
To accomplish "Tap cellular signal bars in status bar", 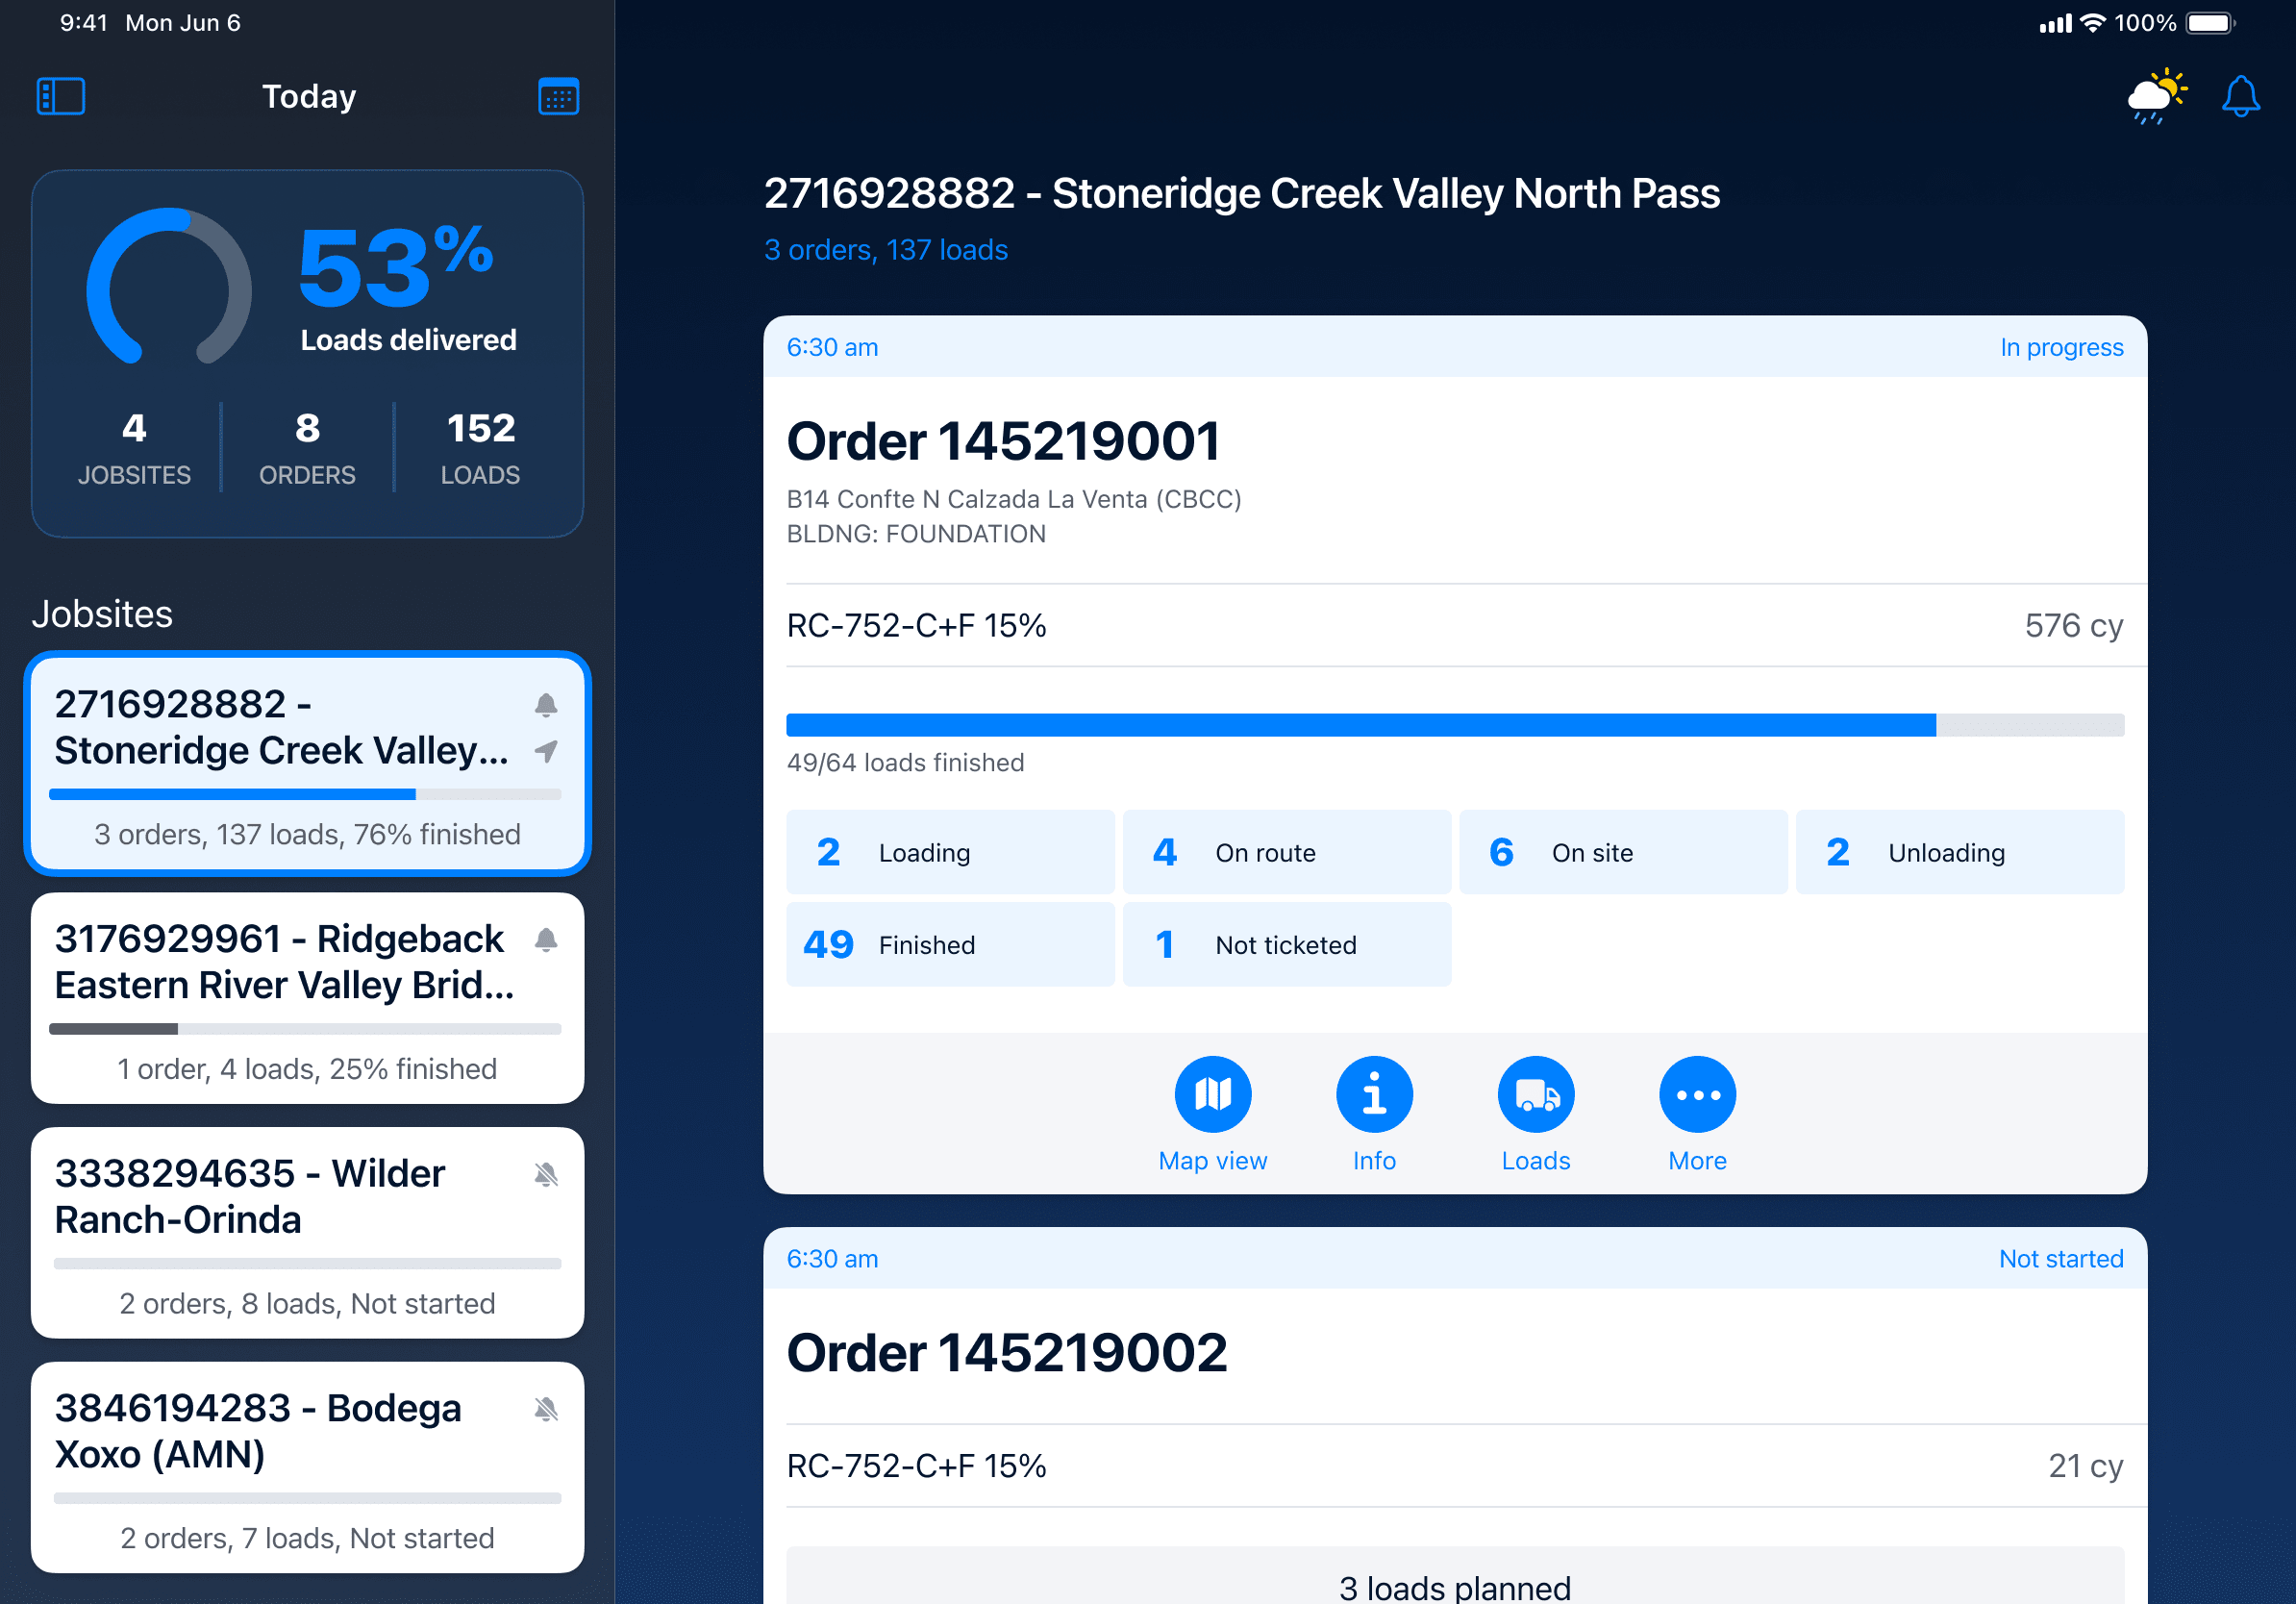I will pos(2055,24).
